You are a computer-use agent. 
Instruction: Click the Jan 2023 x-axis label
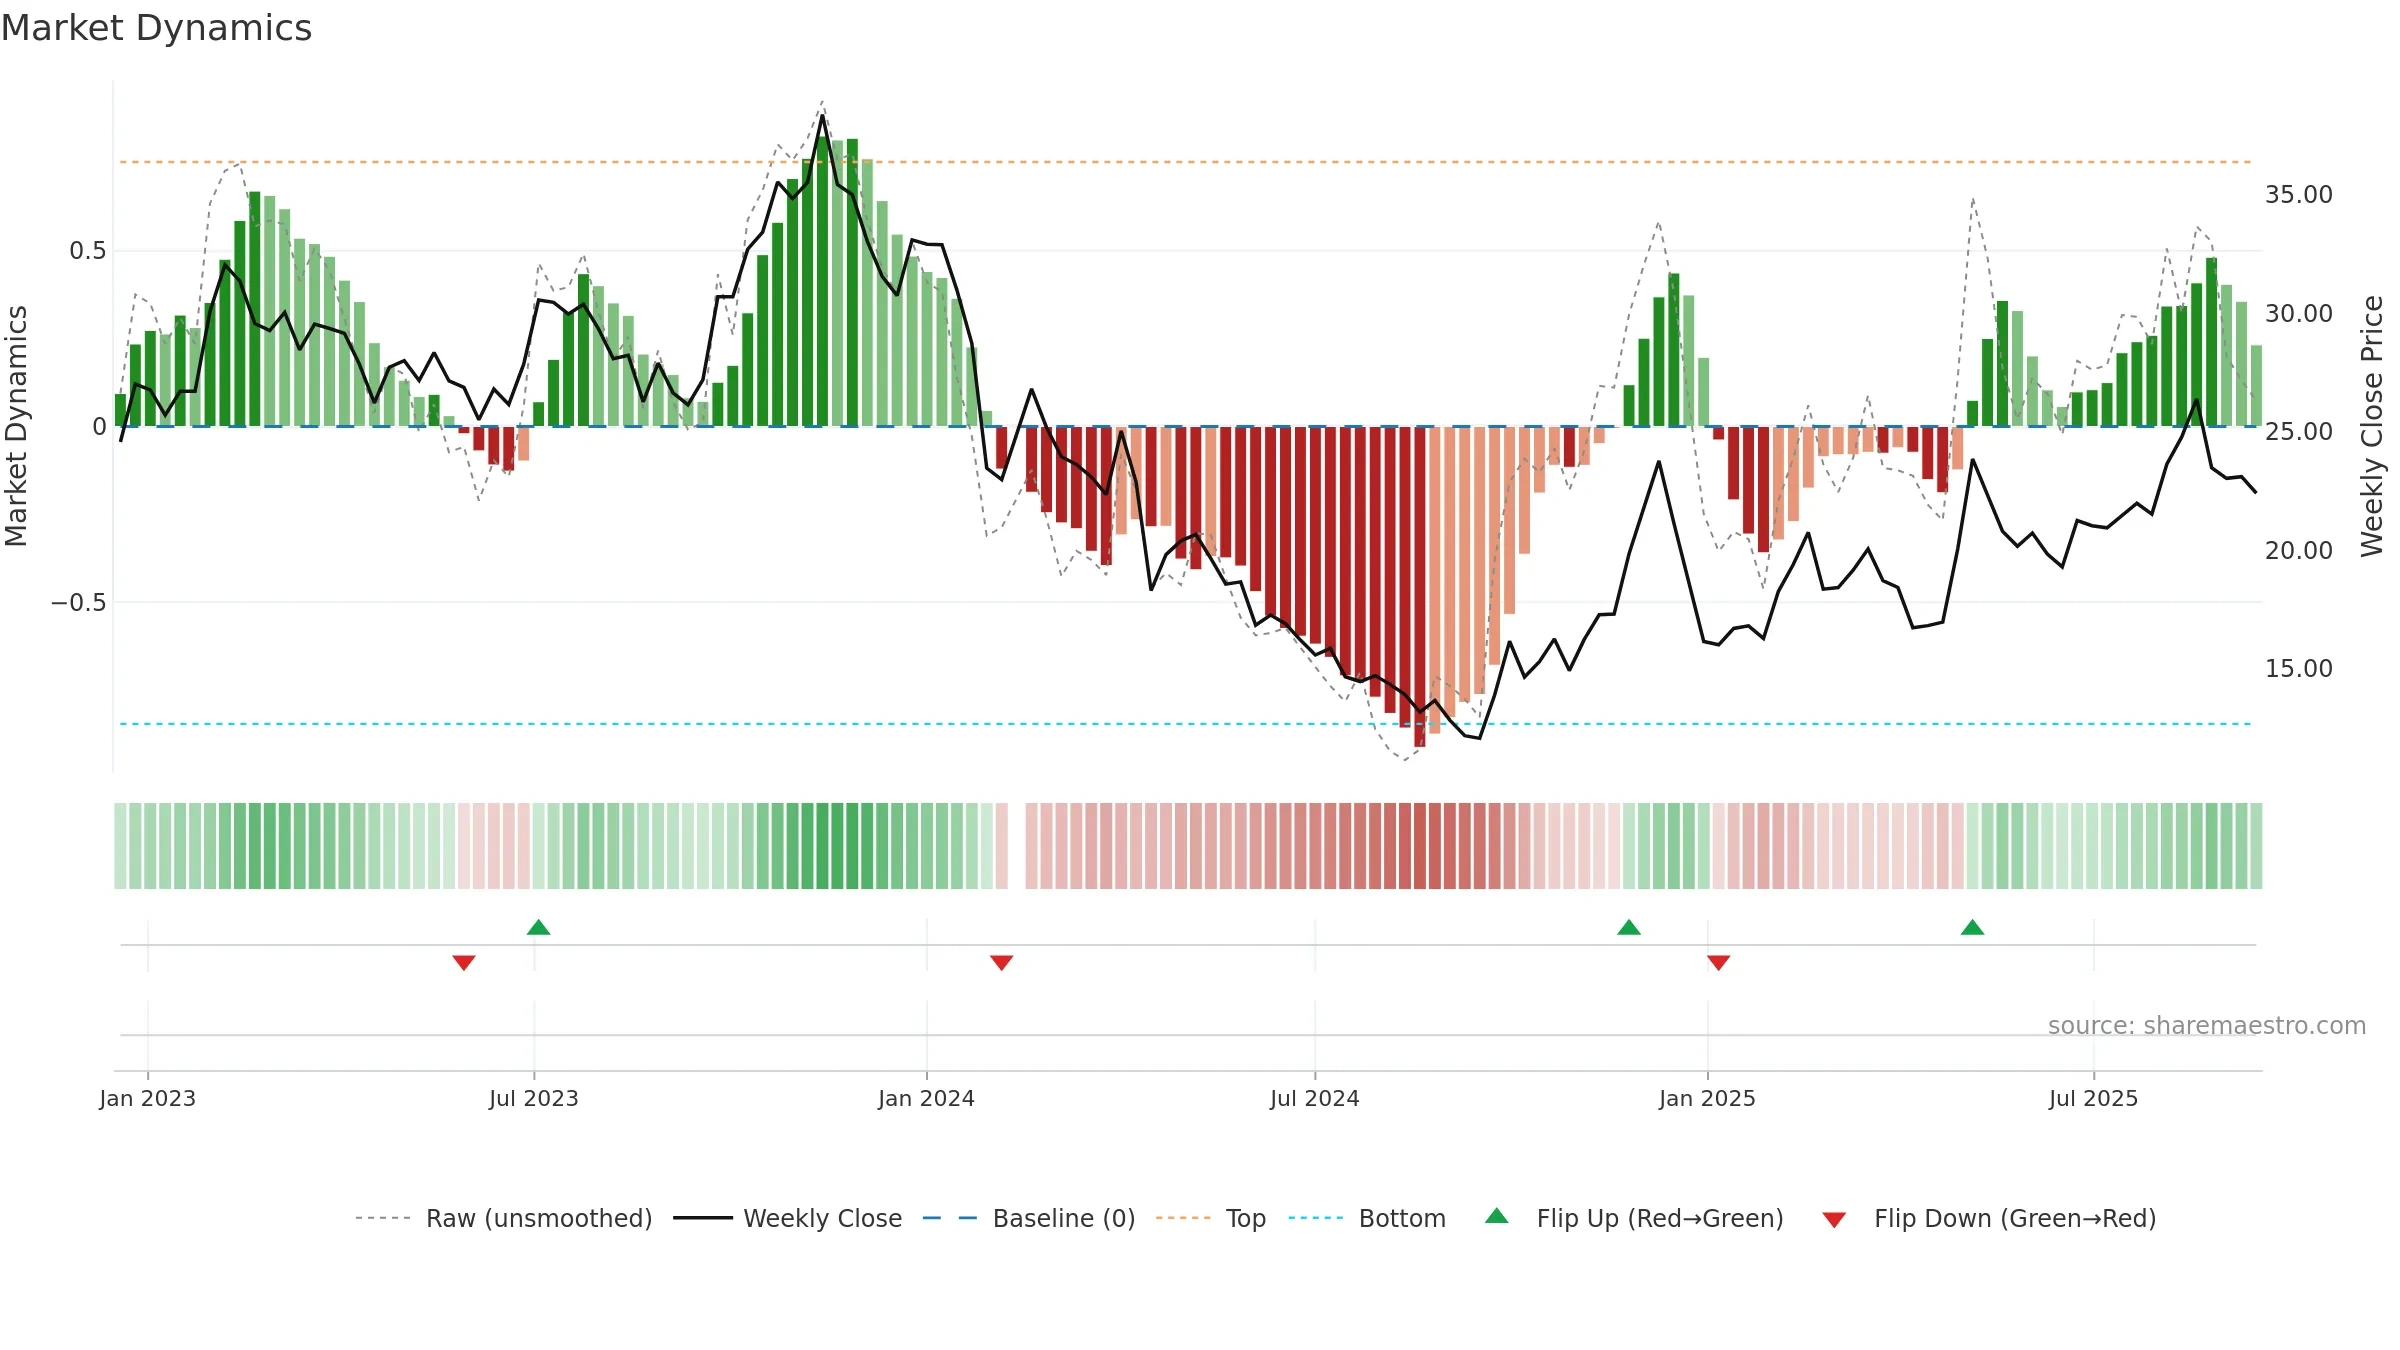148,1098
